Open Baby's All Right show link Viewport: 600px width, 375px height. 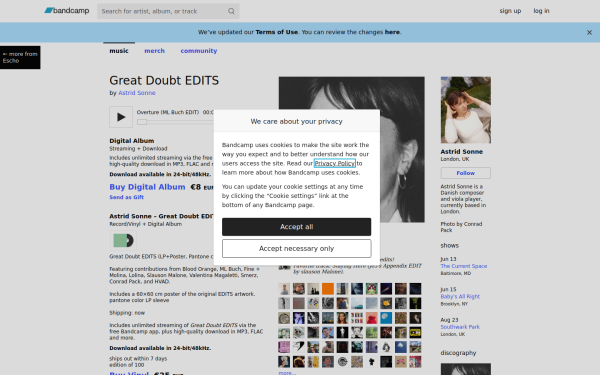click(x=460, y=296)
